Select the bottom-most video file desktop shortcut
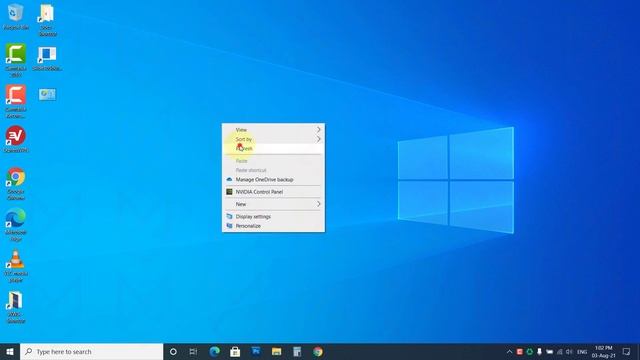The image size is (640, 360). click(16, 307)
